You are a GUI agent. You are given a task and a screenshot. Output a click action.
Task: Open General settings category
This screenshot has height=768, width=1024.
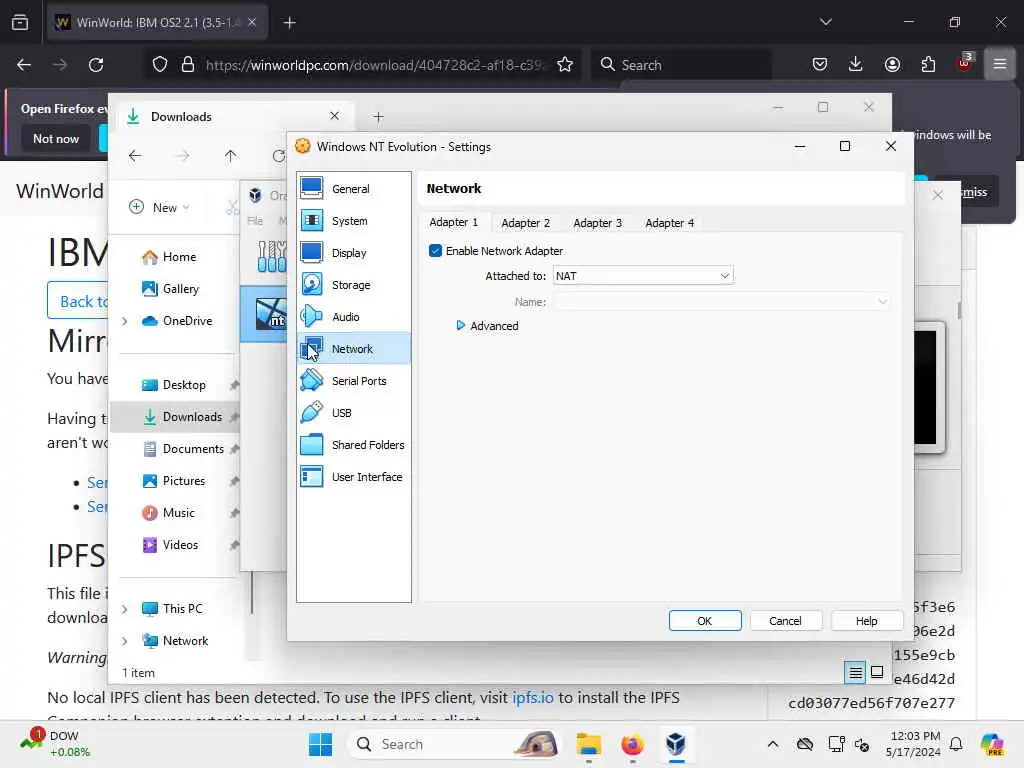coord(353,189)
